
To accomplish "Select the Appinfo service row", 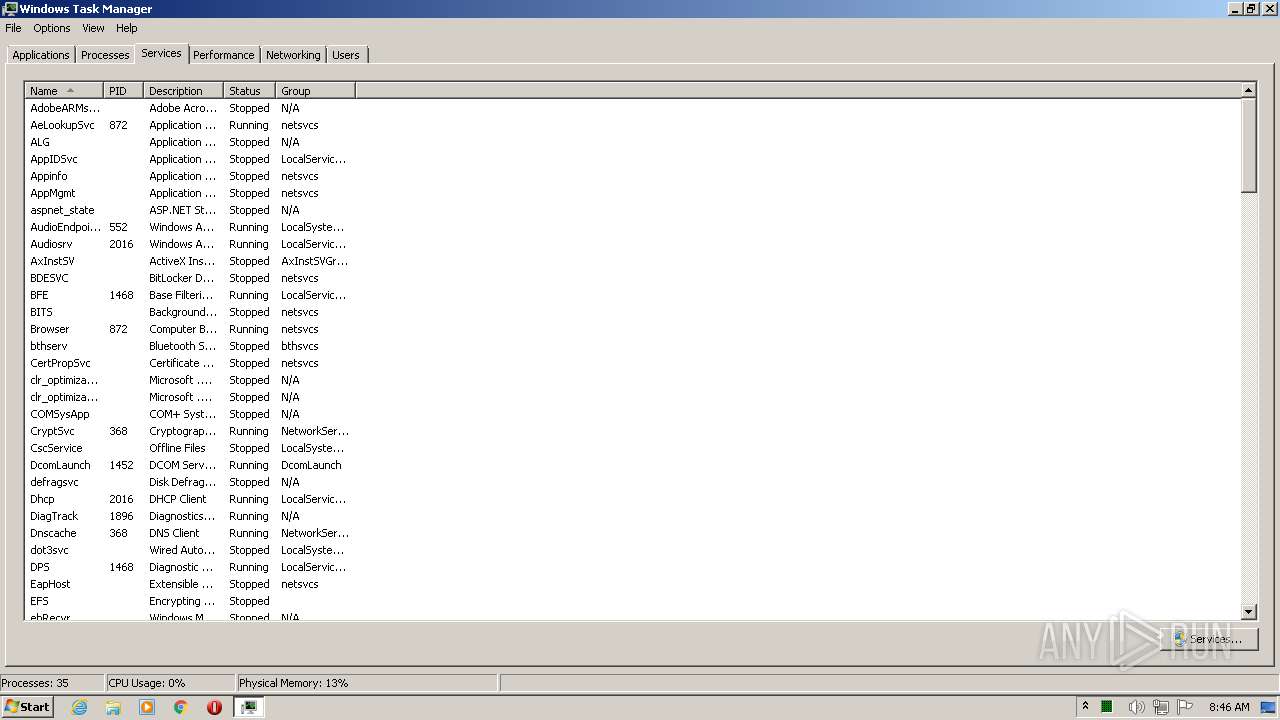I will 190,176.
